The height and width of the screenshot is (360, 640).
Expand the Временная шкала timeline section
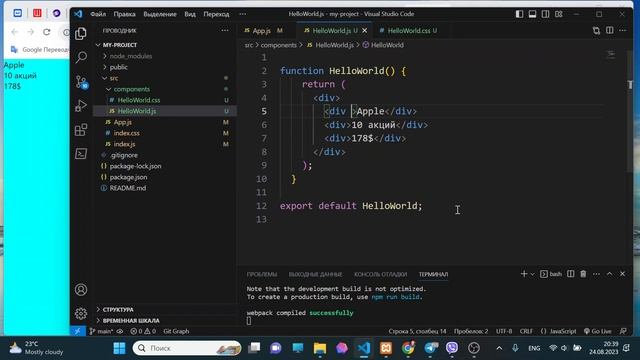pos(131,320)
